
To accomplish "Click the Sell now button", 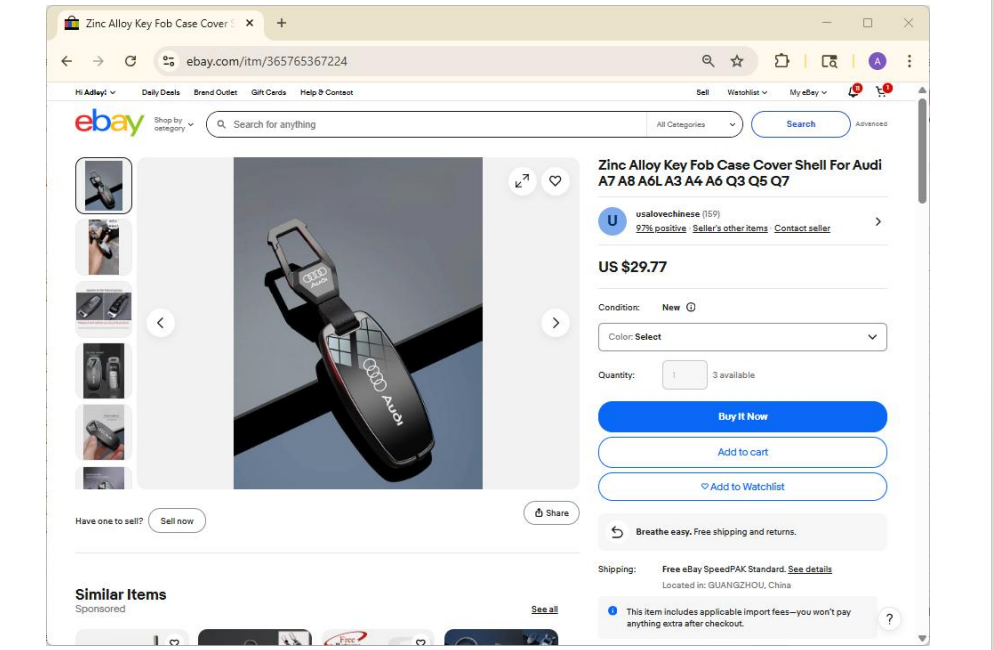I will pyautogui.click(x=177, y=521).
